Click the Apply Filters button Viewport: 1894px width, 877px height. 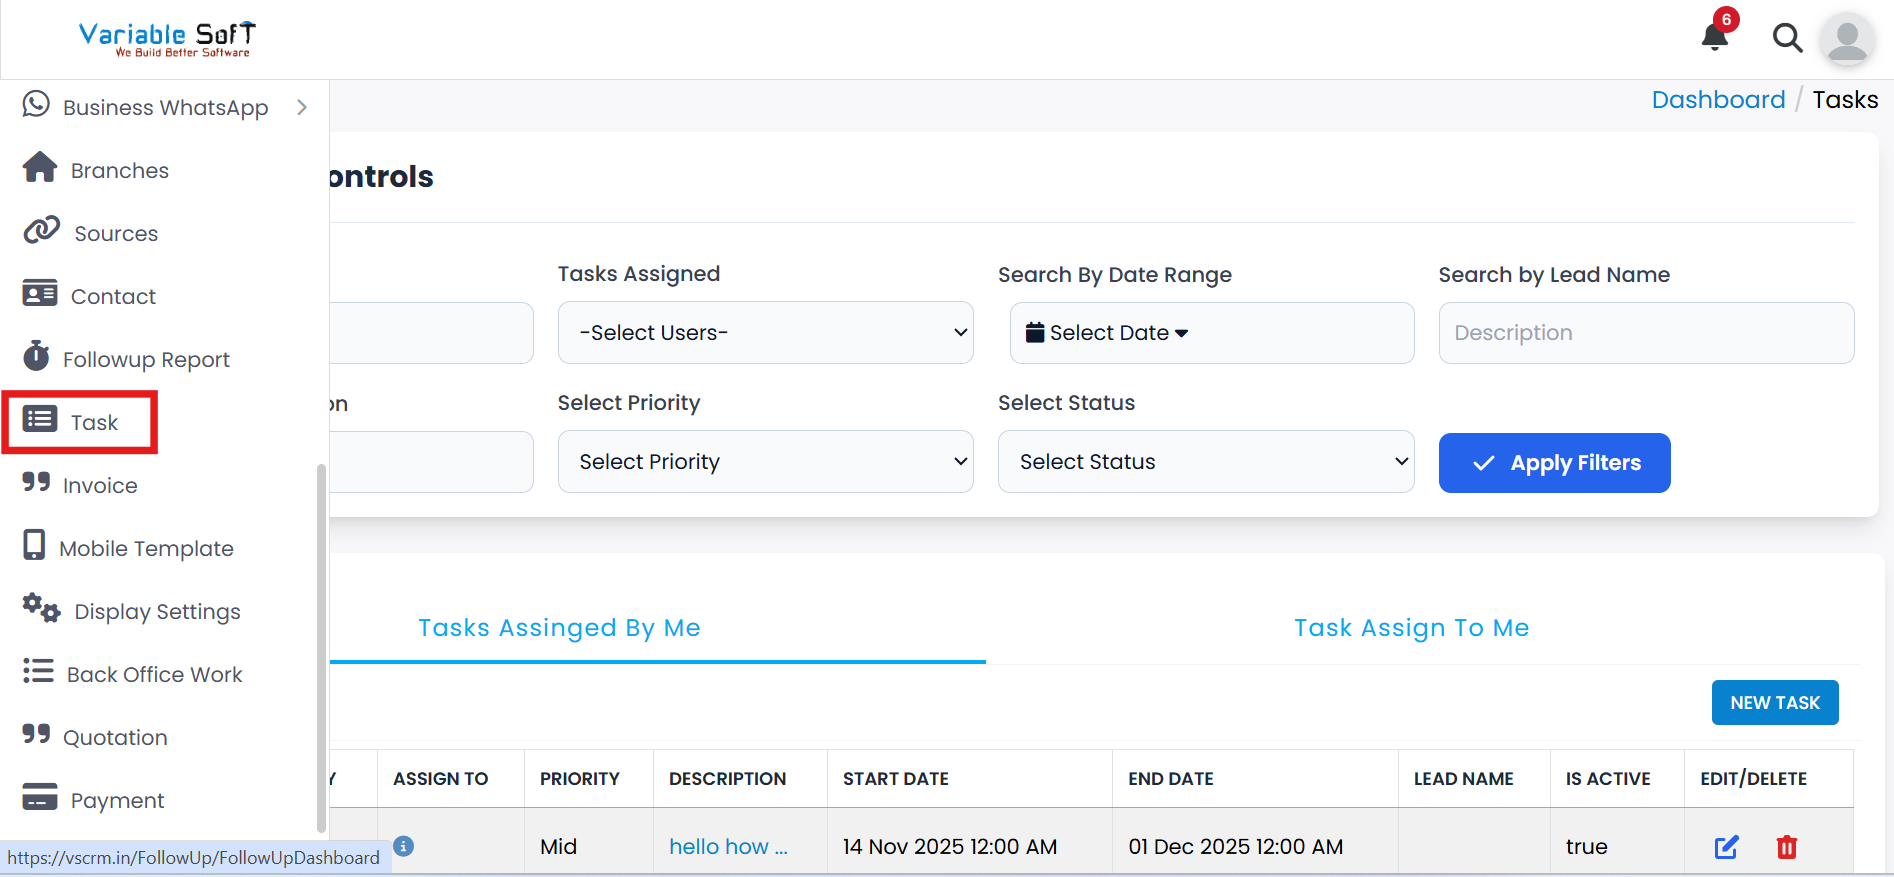(1554, 463)
